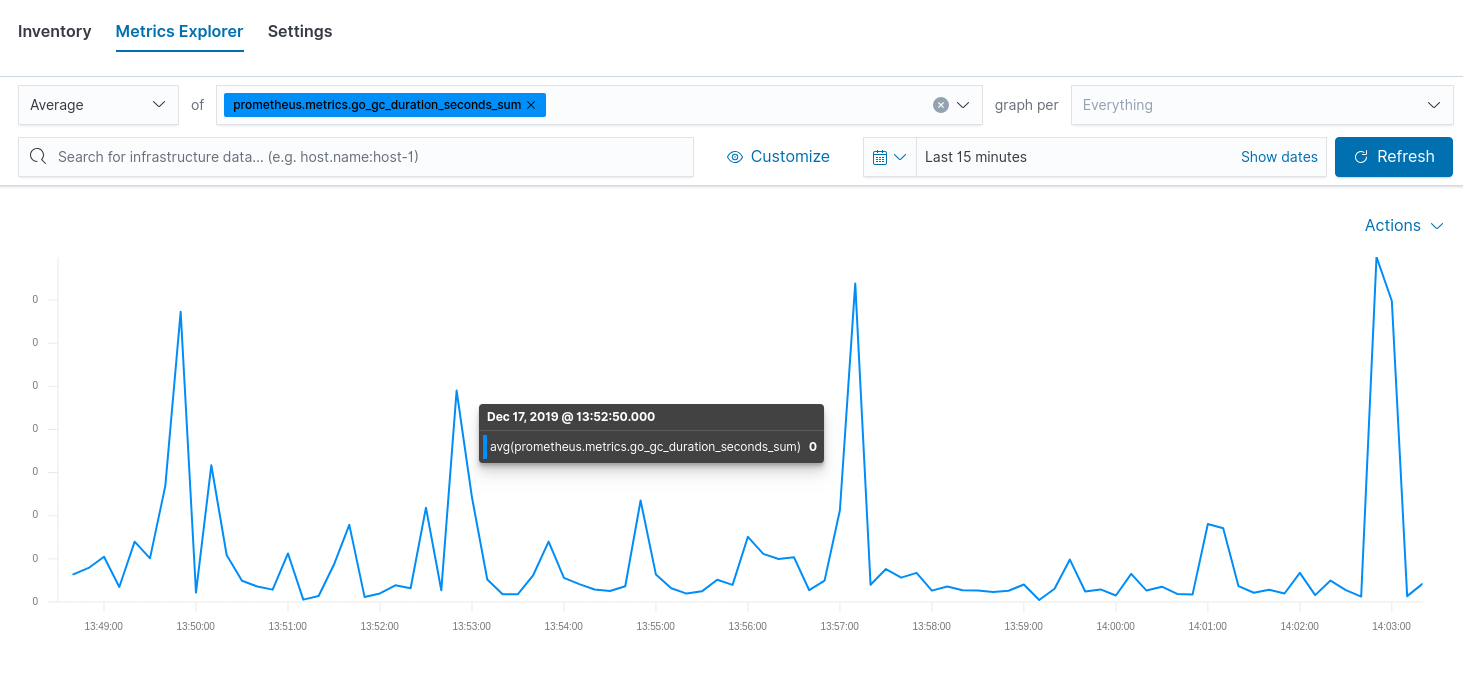The height and width of the screenshot is (684, 1463).
Task: Click the 'of' label between dropdowns
Action: click(x=198, y=105)
